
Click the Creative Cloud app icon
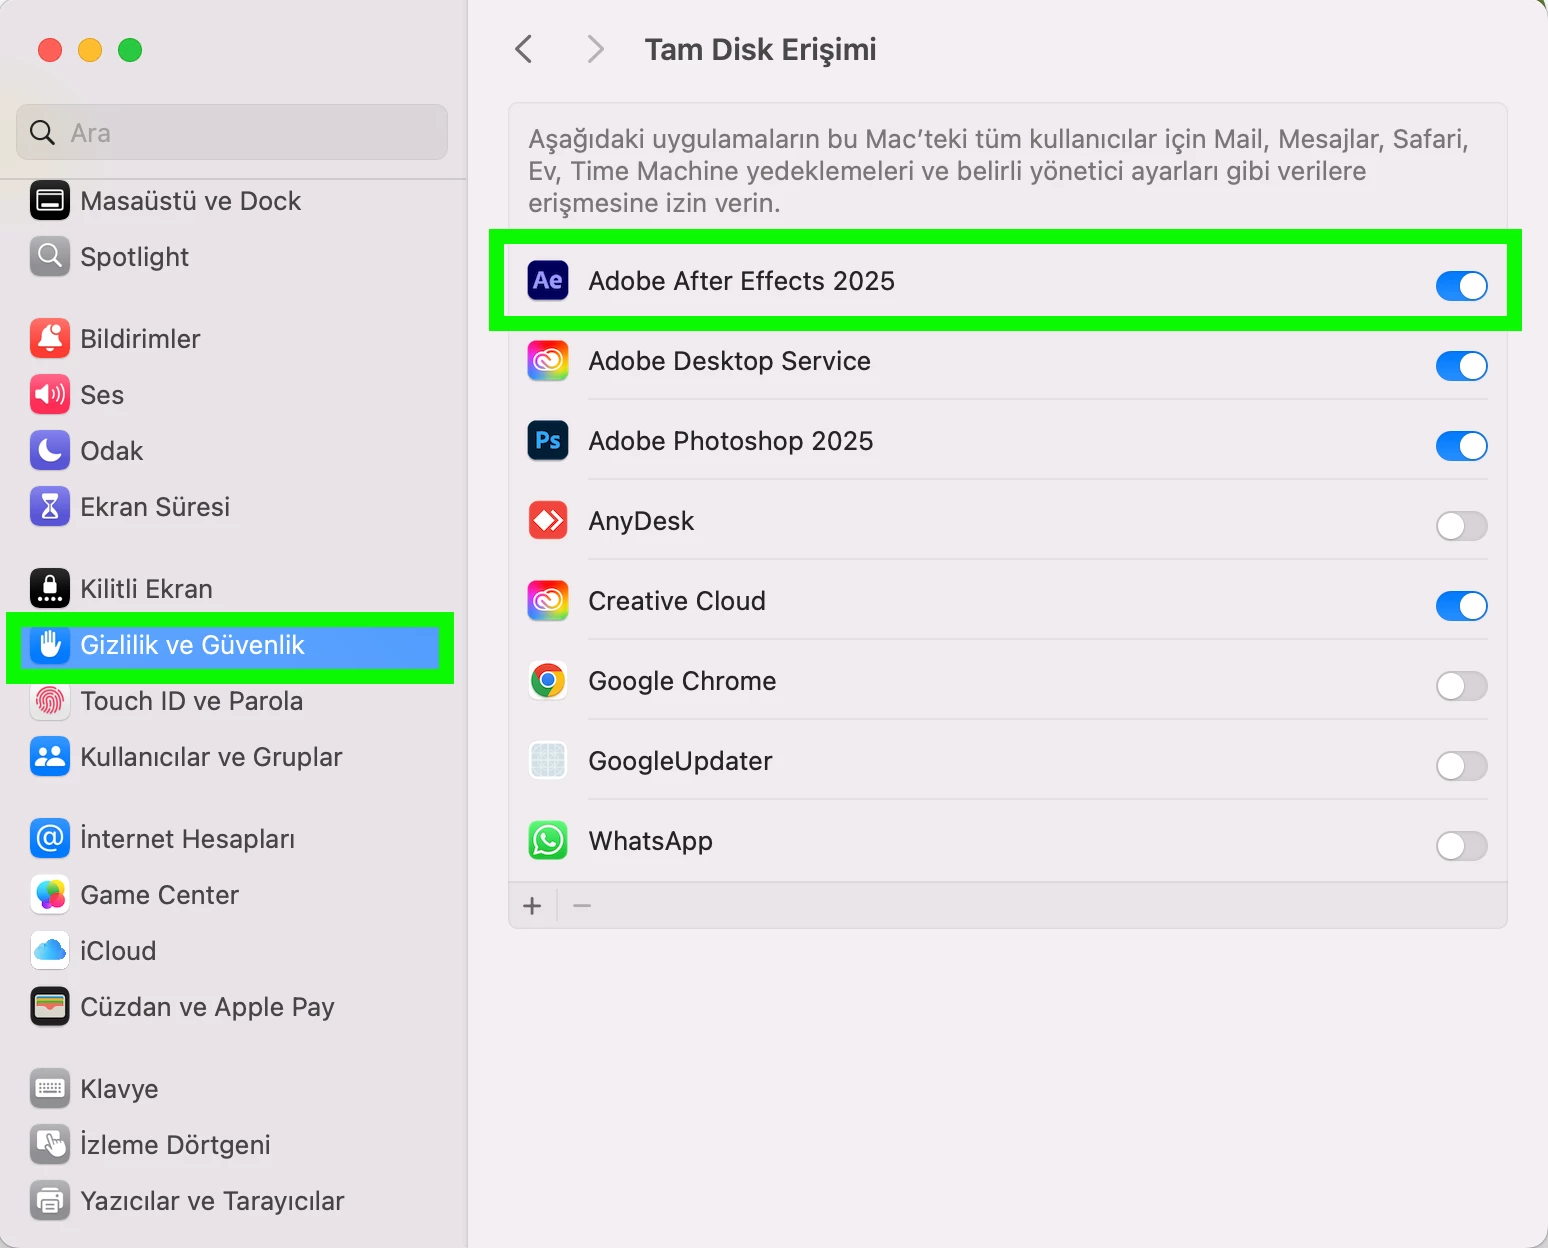548,601
